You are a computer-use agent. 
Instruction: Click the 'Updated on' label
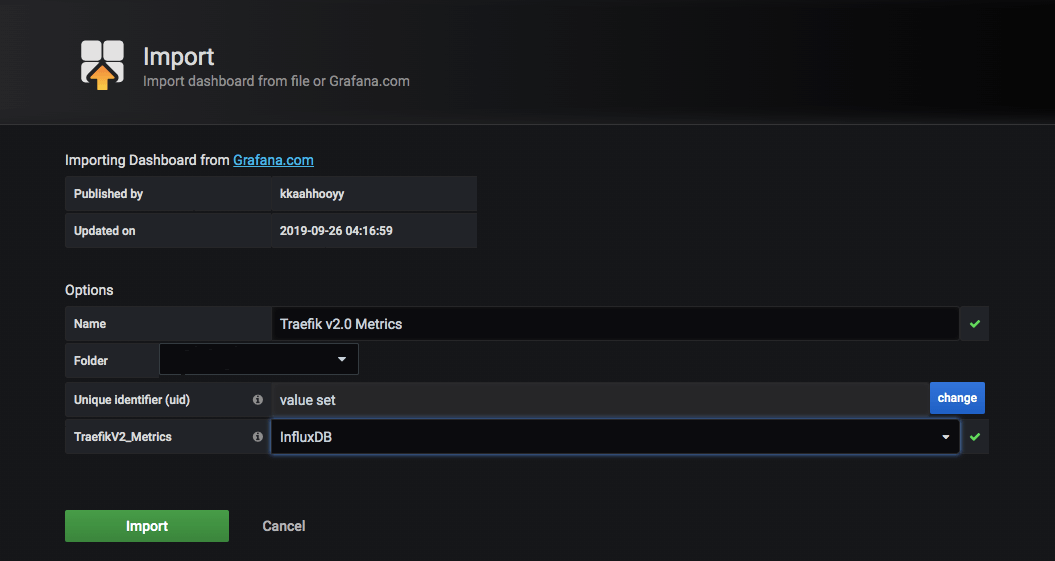104,231
